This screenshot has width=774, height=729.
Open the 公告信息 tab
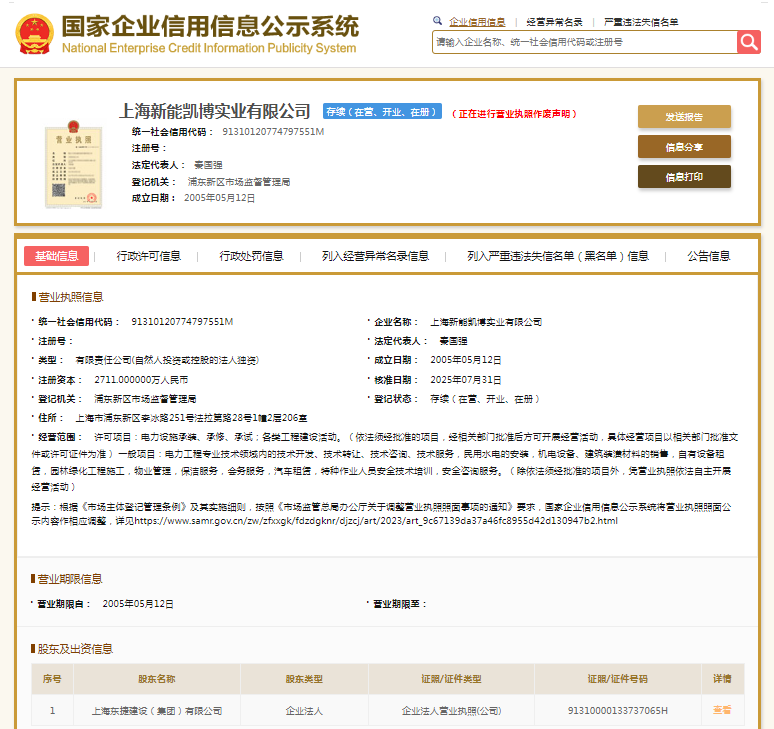click(x=708, y=256)
